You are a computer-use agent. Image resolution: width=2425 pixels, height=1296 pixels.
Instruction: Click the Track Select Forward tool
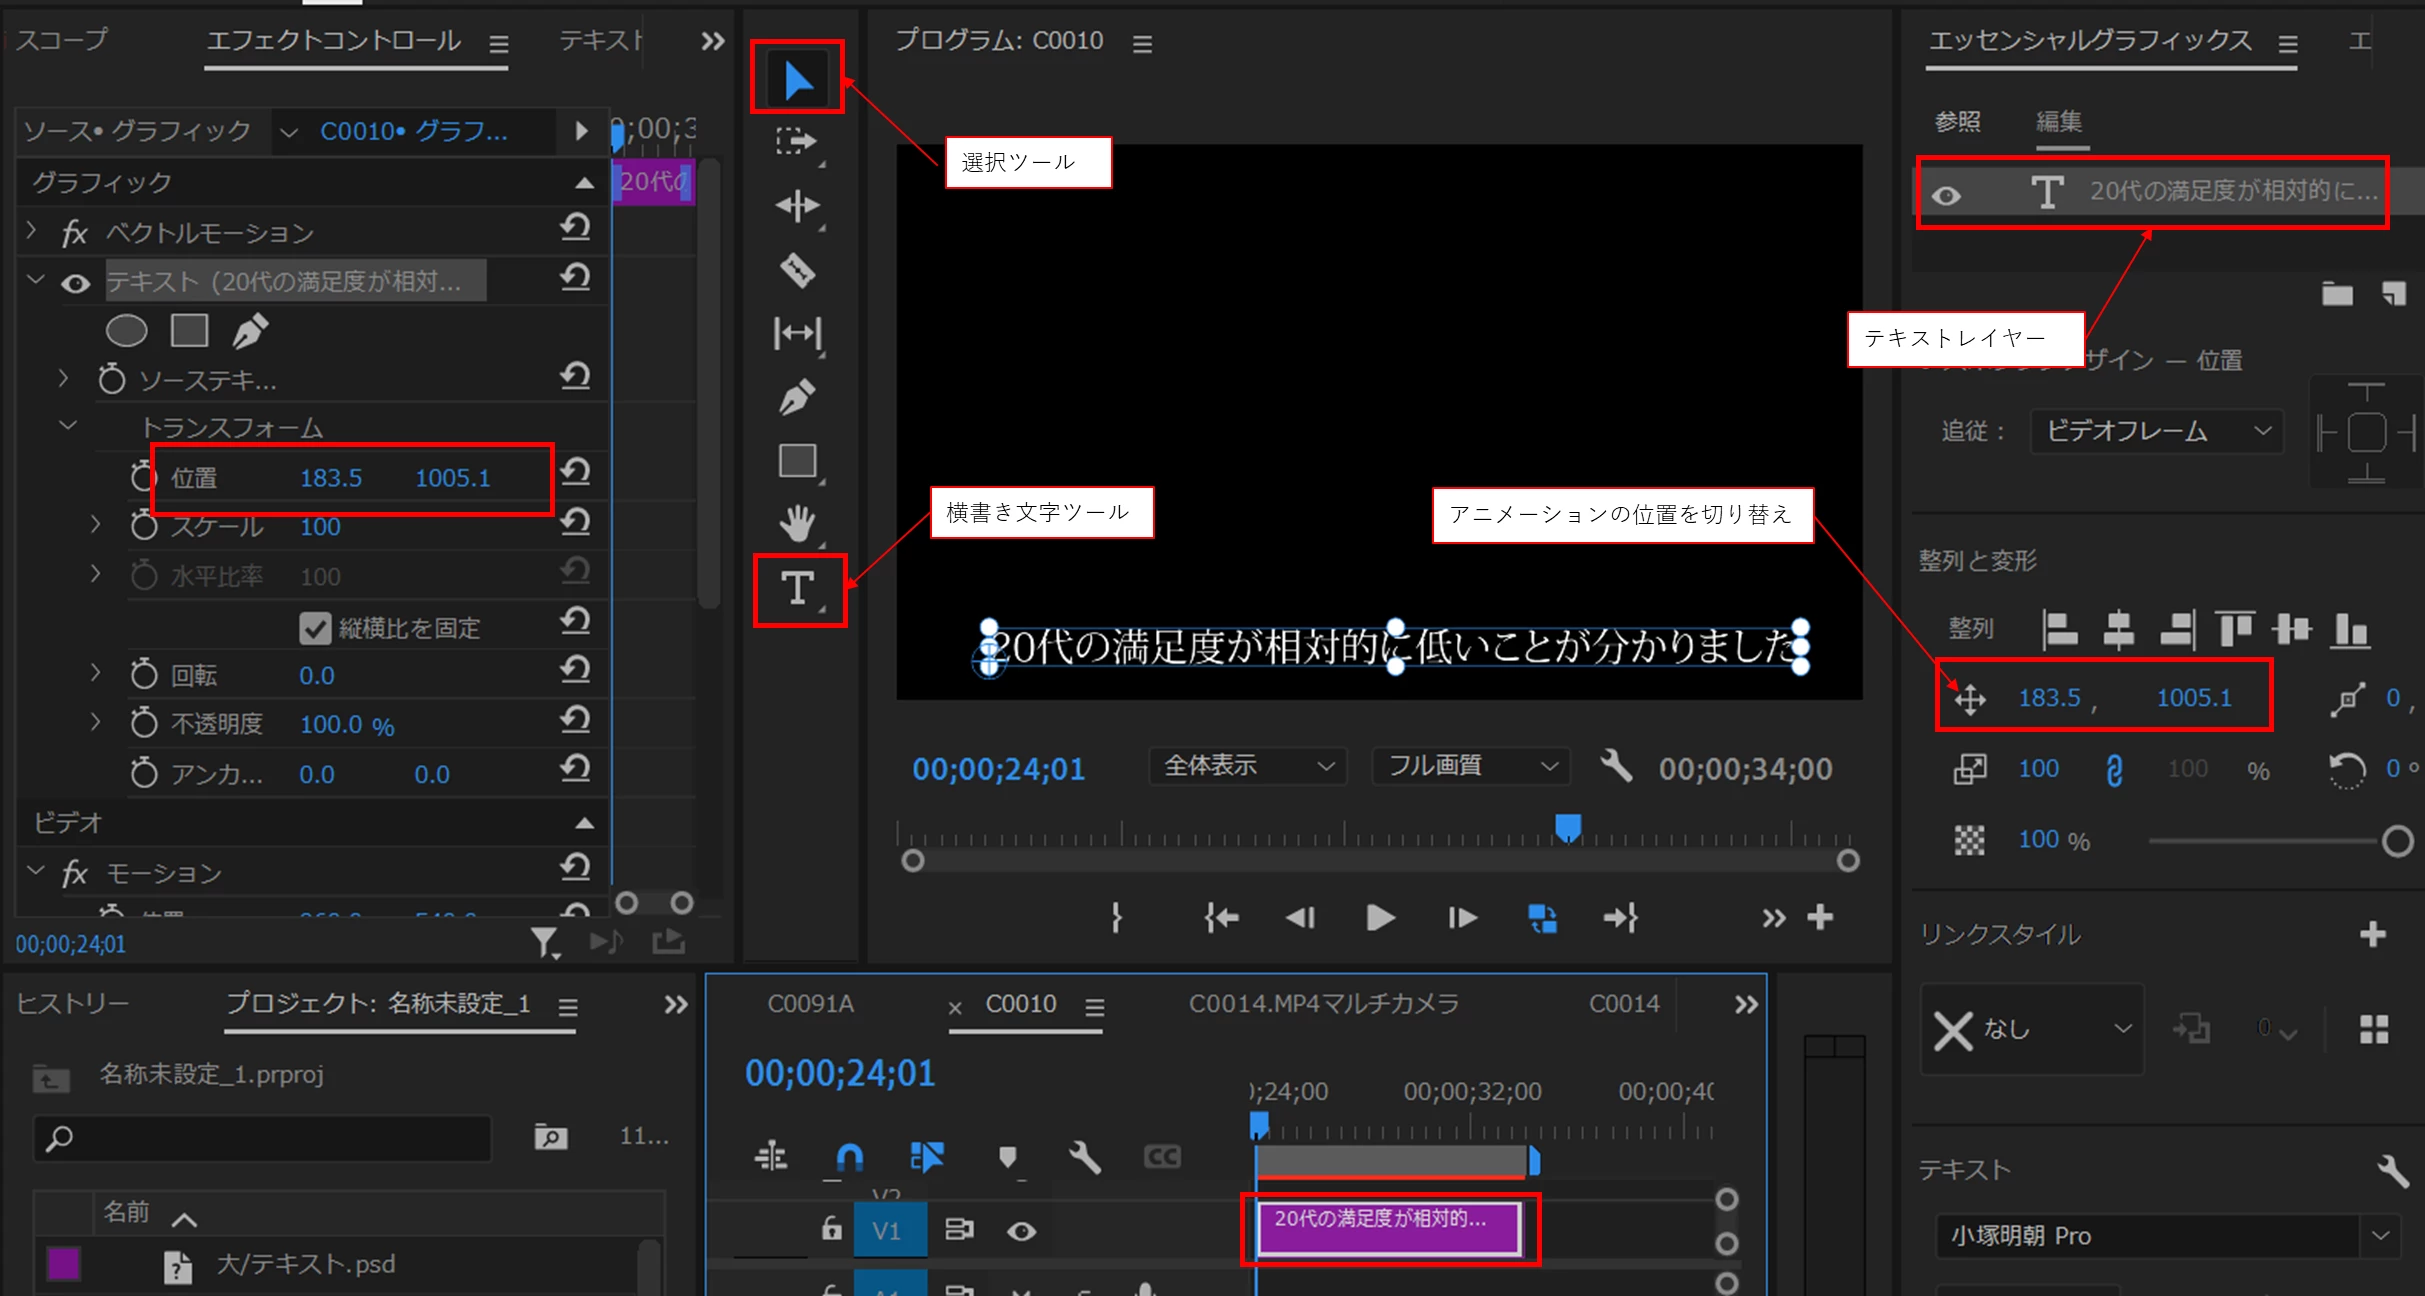pyautogui.click(x=797, y=142)
